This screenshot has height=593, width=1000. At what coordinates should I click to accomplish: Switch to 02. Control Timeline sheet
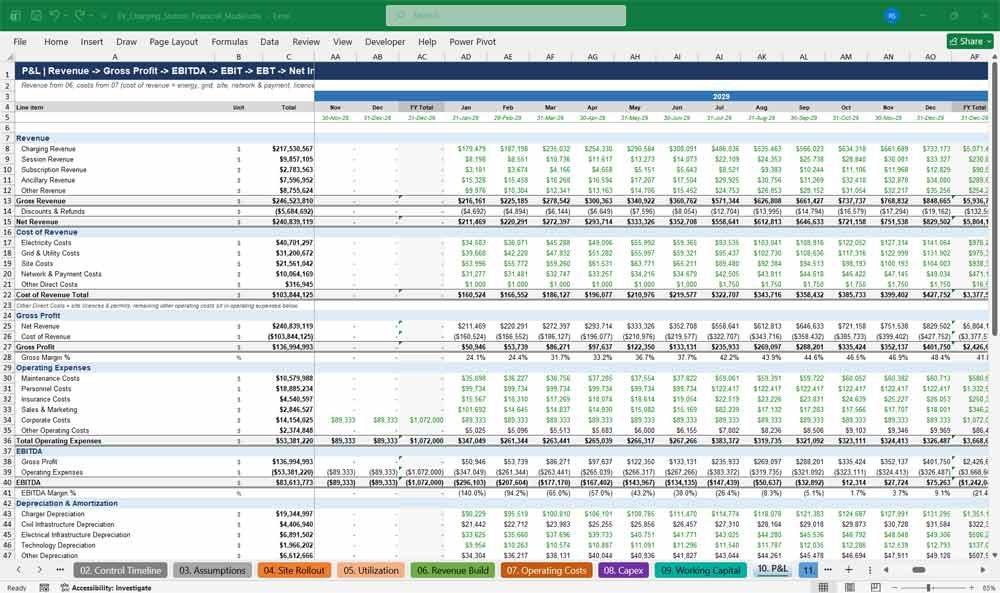pyautogui.click(x=120, y=570)
